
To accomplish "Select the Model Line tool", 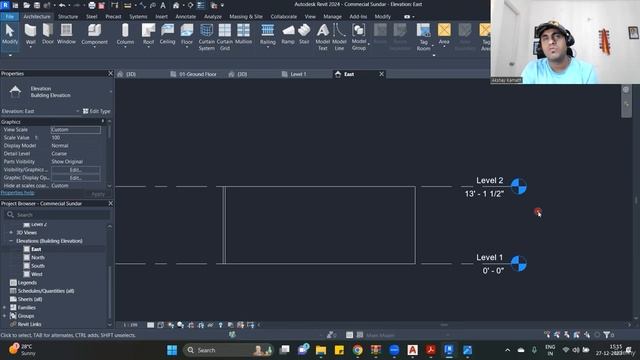I will point(339,37).
